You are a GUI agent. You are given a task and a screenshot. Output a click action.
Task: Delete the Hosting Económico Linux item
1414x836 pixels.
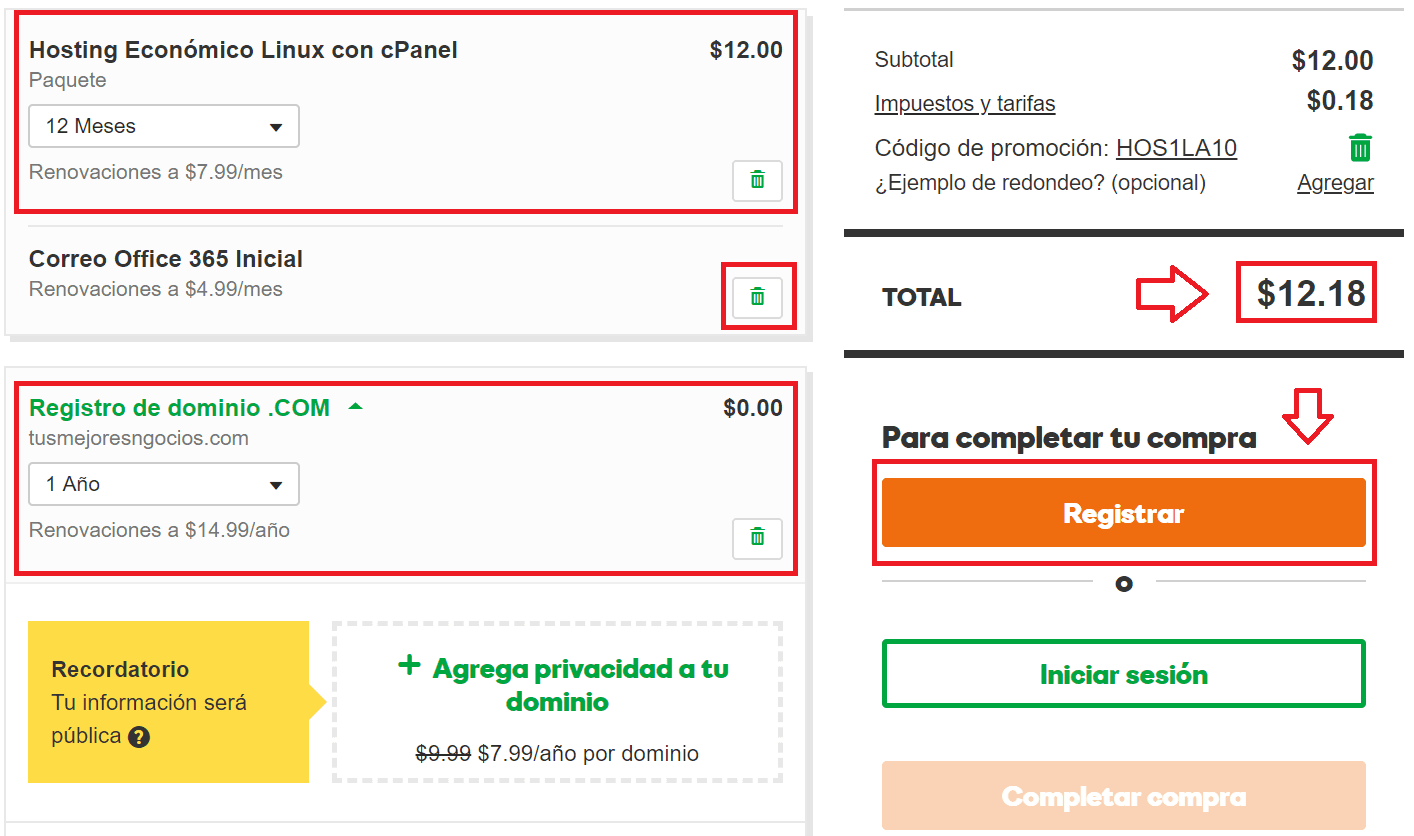click(757, 180)
